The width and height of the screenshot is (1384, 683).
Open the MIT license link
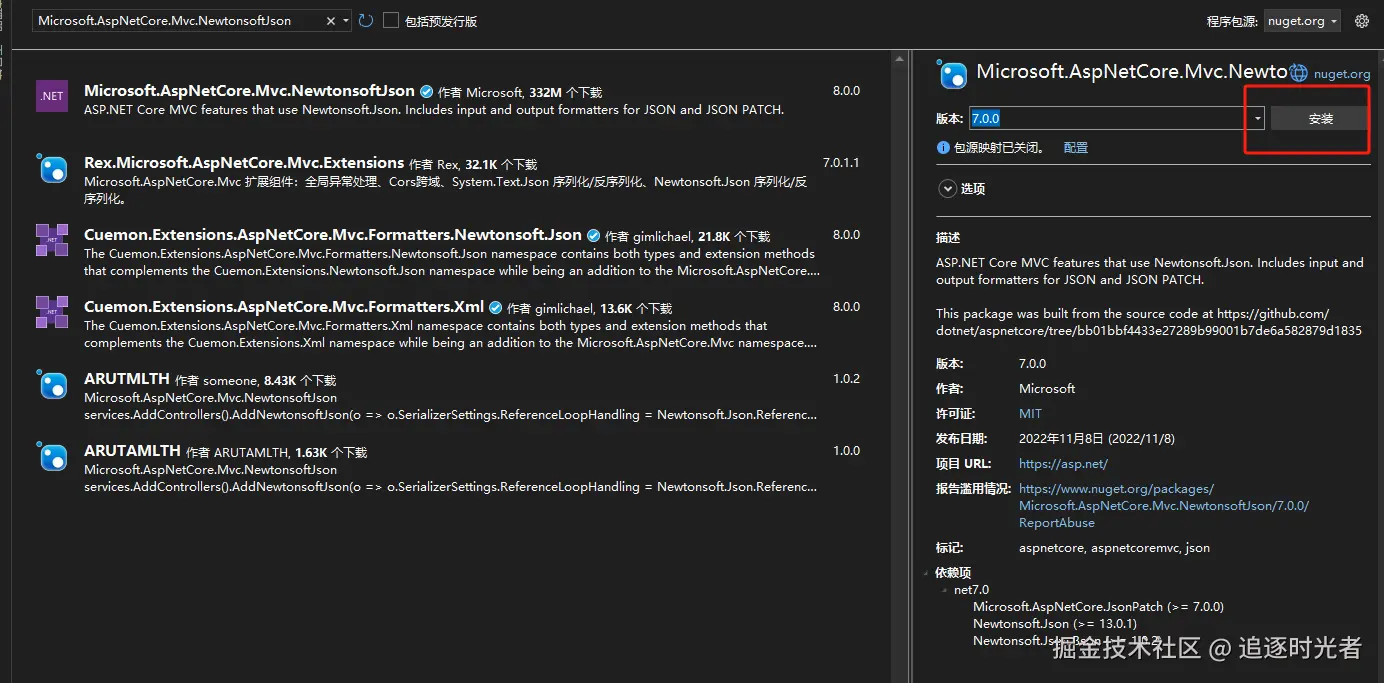coord(1030,413)
